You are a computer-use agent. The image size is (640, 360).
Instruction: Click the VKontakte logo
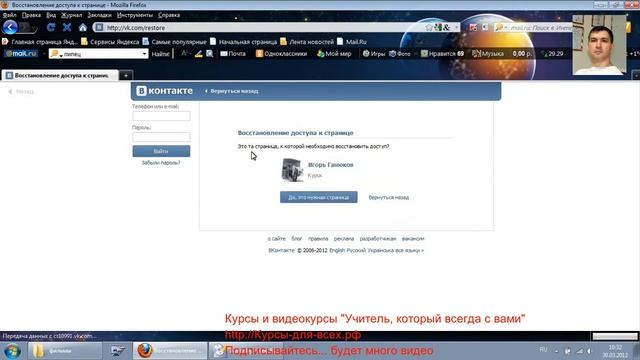pos(164,91)
